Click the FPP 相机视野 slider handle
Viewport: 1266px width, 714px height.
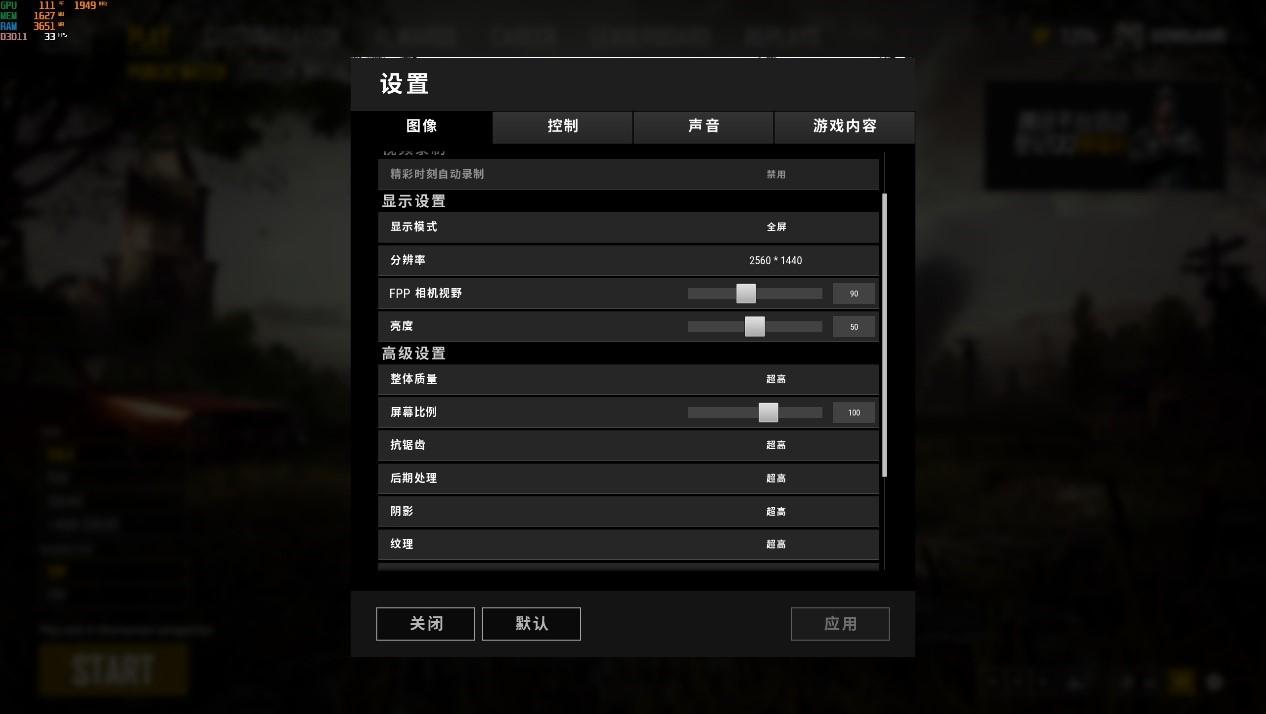[746, 293]
